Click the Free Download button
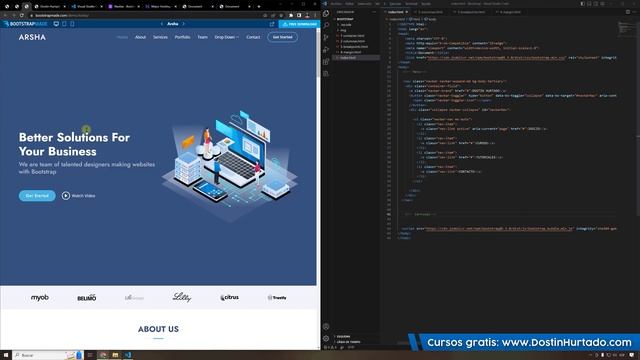Viewport: 640px width, 360px height. [x=300, y=24]
